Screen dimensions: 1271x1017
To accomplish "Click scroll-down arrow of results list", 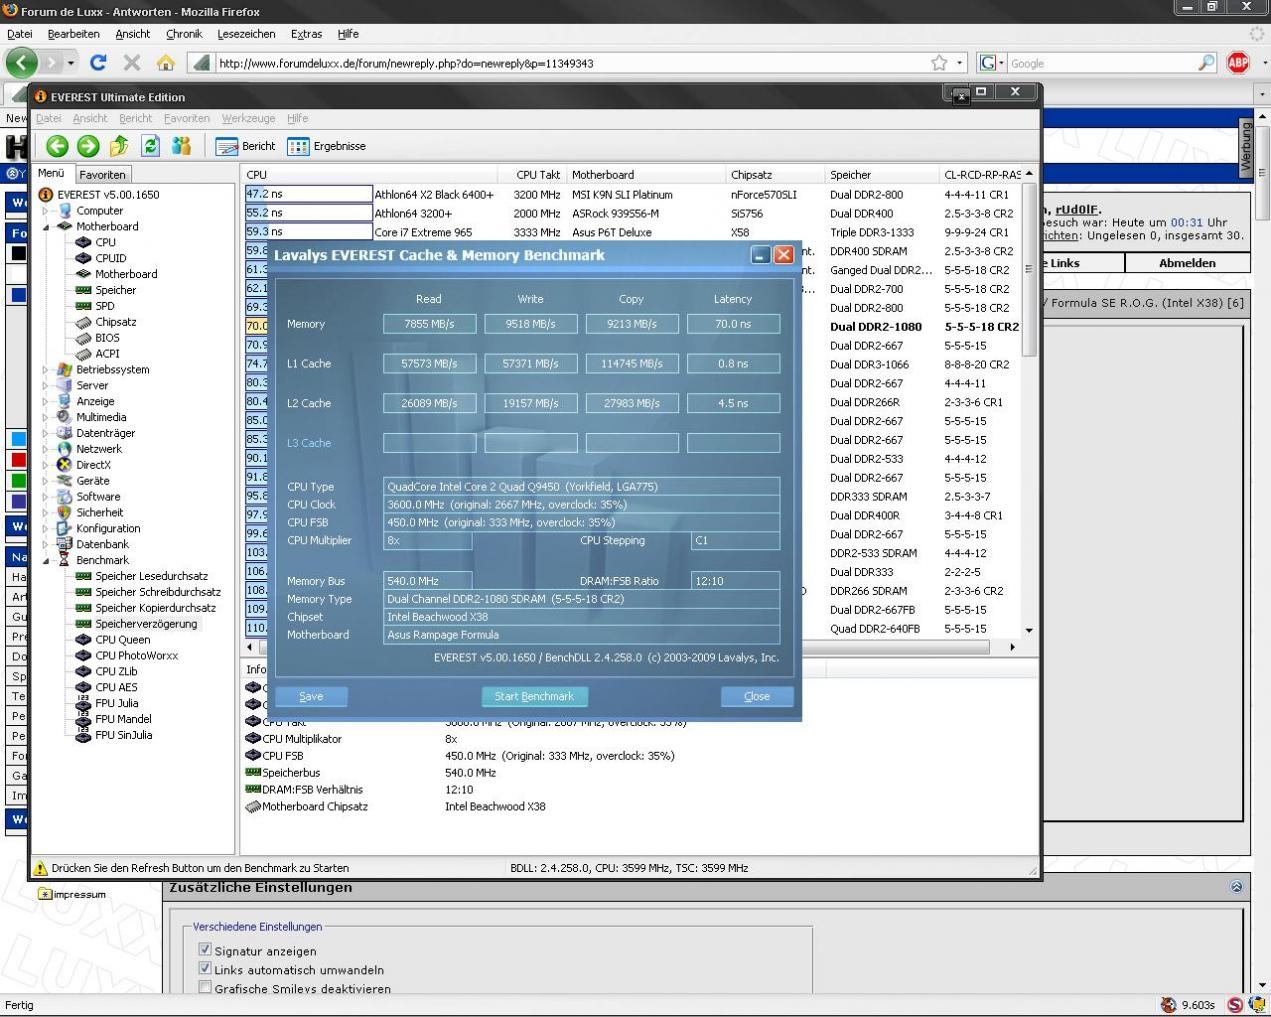I will pyautogui.click(x=1029, y=631).
